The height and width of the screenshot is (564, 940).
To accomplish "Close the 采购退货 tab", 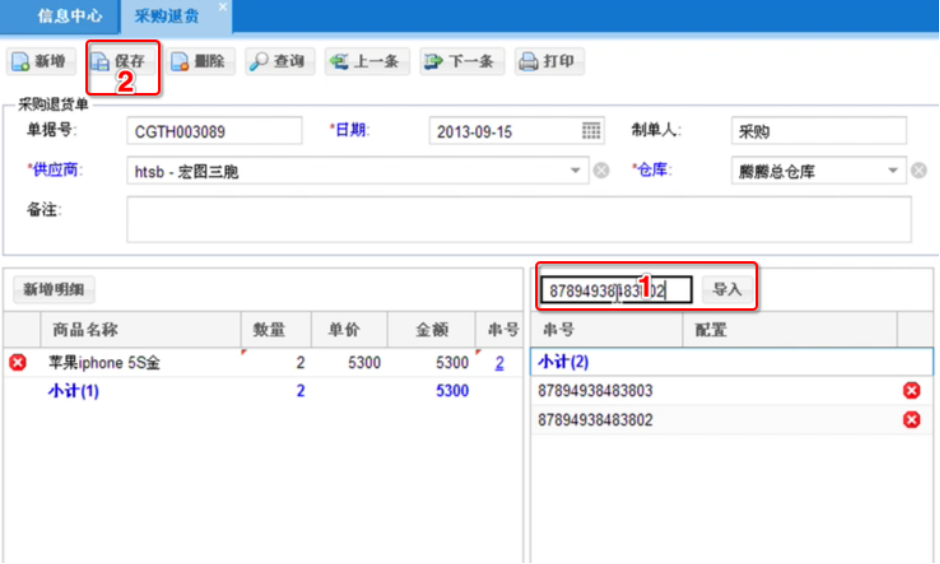I will 222,7.
